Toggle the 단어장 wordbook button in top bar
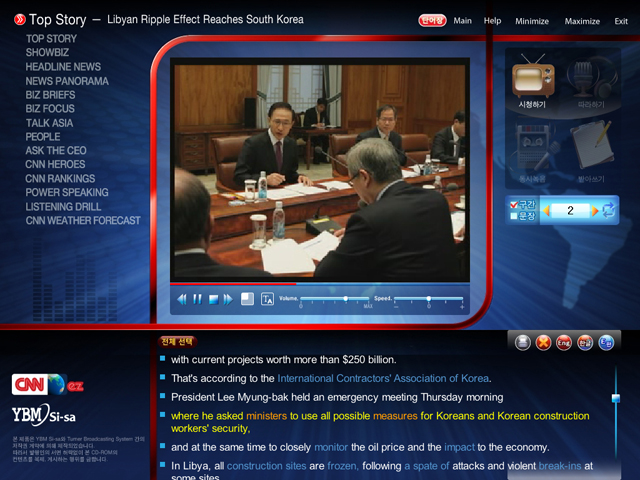 tap(431, 20)
